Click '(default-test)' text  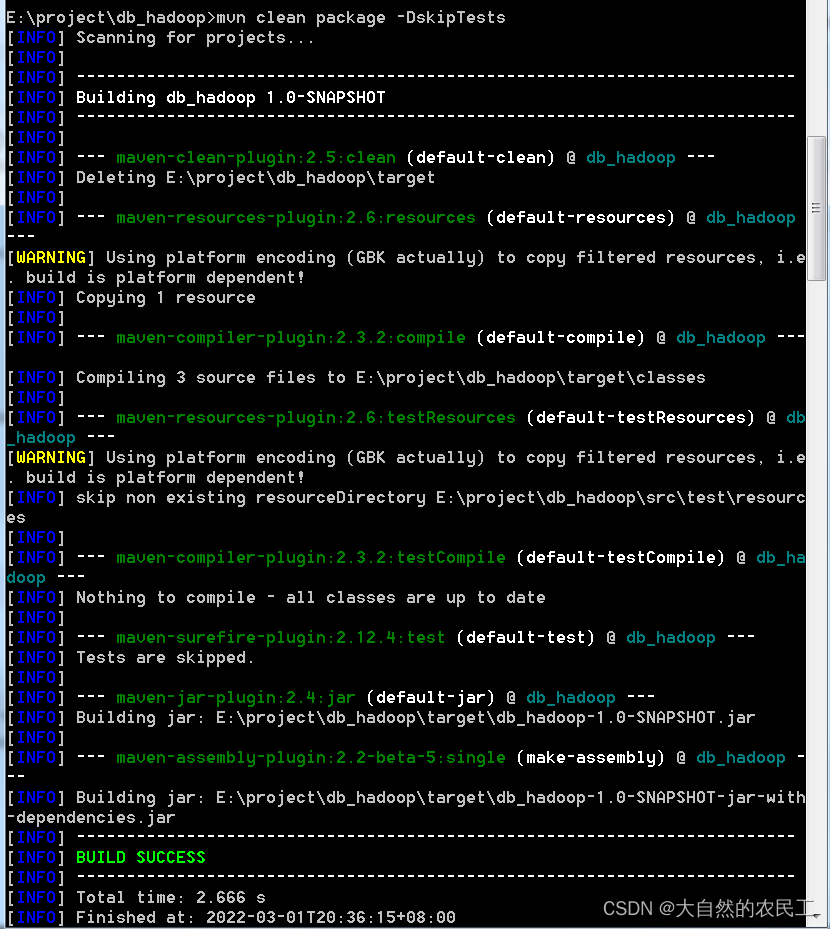click(x=525, y=638)
